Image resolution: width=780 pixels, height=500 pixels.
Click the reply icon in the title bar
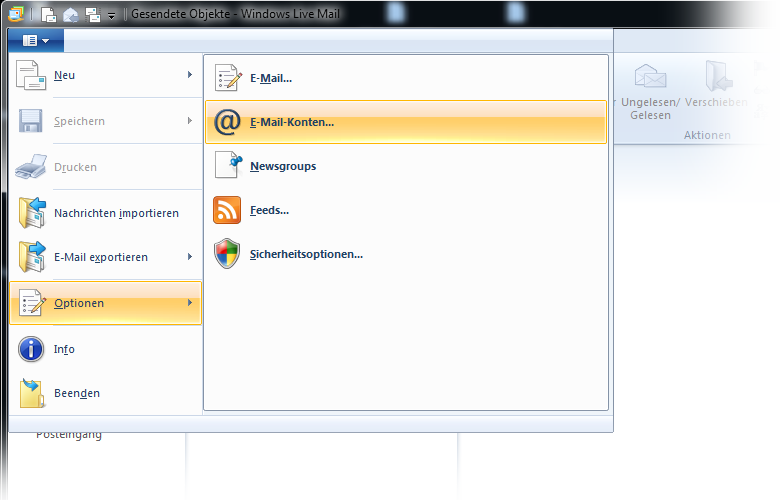pos(69,15)
